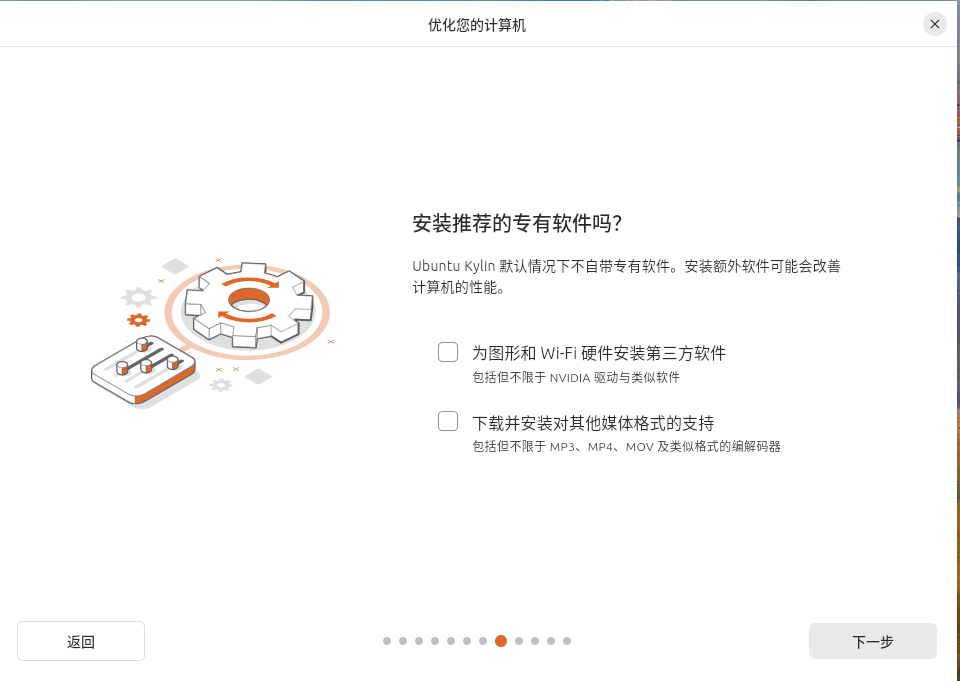Click the NVIDIA driver description text
This screenshot has height=681, width=960.
point(576,378)
